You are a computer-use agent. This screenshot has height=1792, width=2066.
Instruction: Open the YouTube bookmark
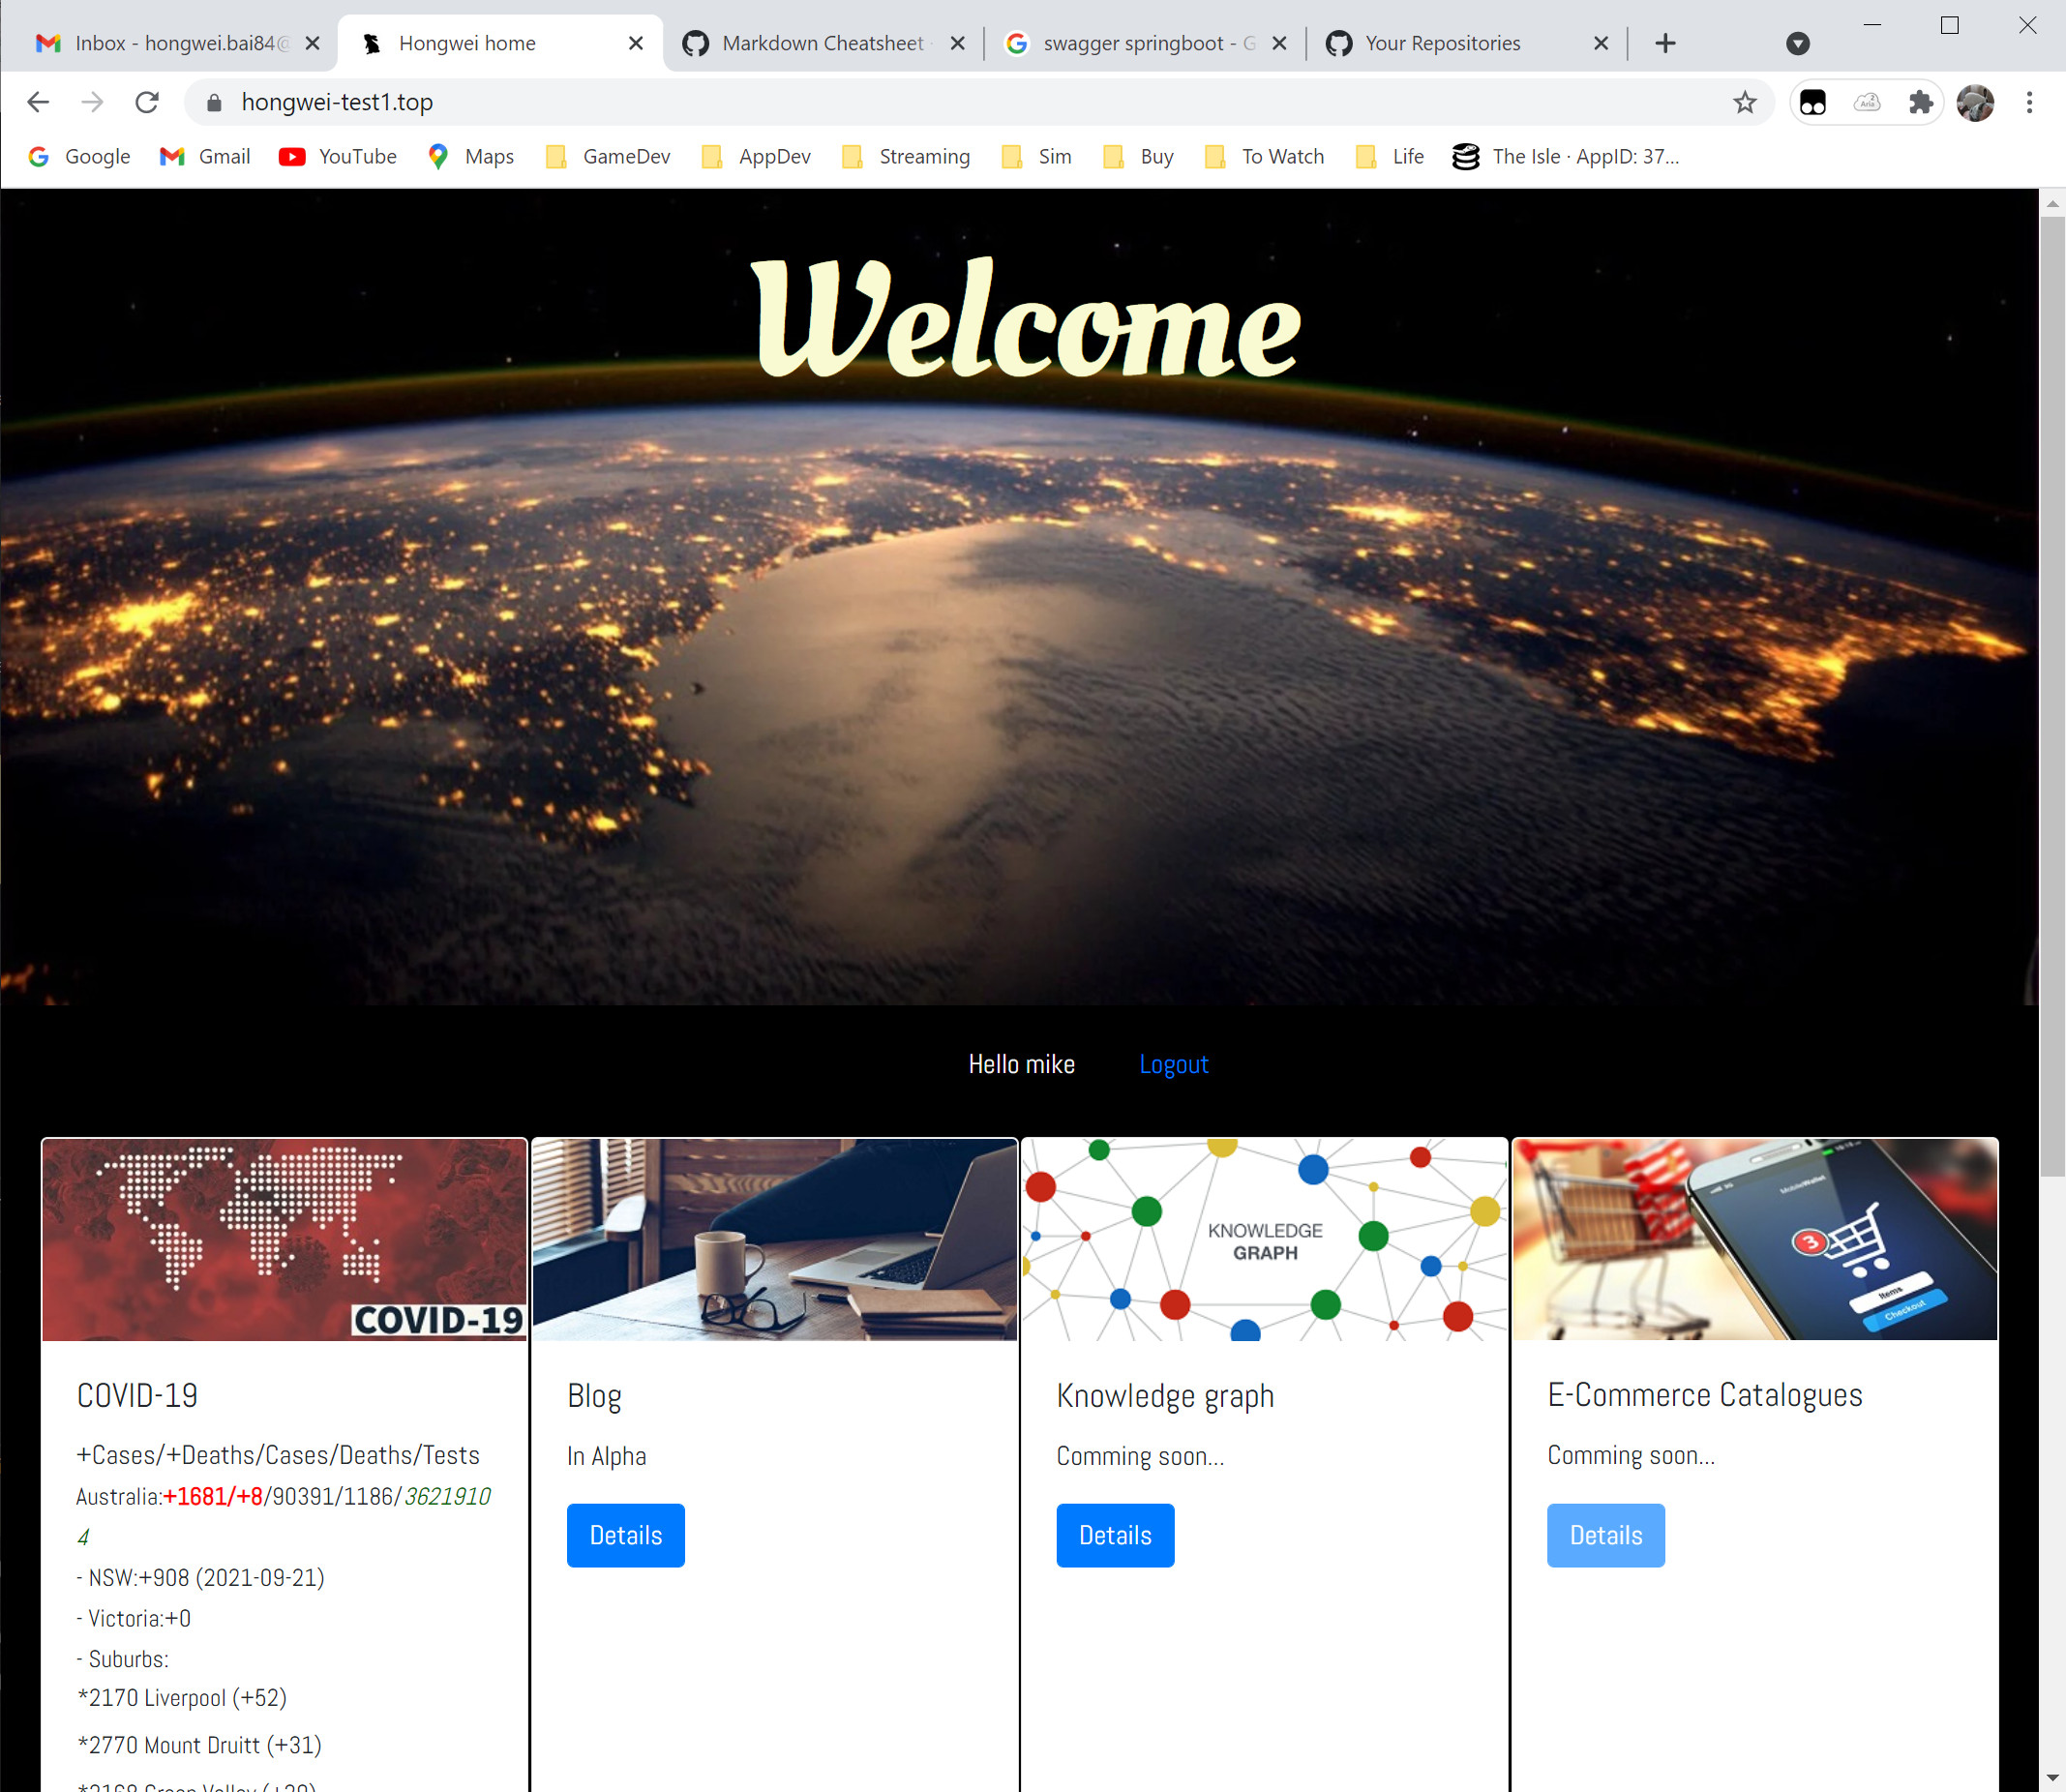click(x=337, y=156)
